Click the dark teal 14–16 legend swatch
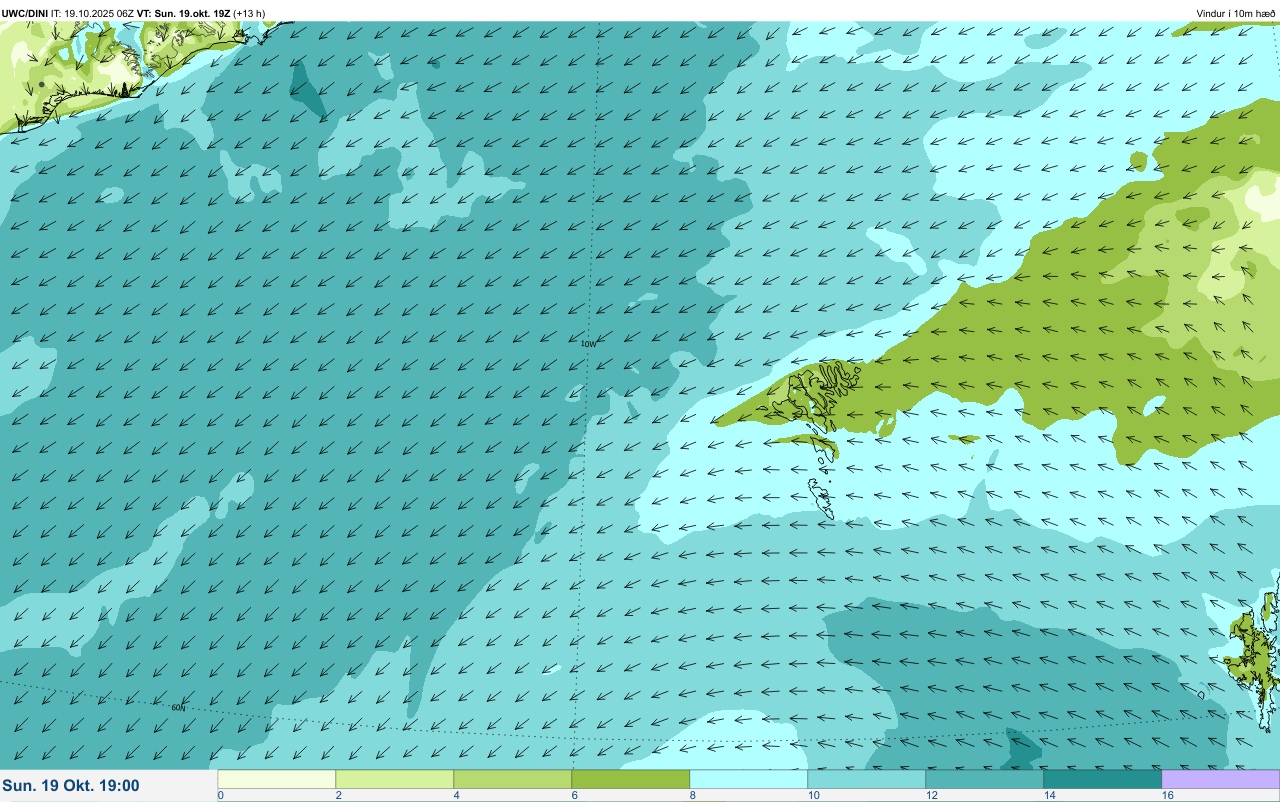This screenshot has width=1280, height=802. (1103, 779)
